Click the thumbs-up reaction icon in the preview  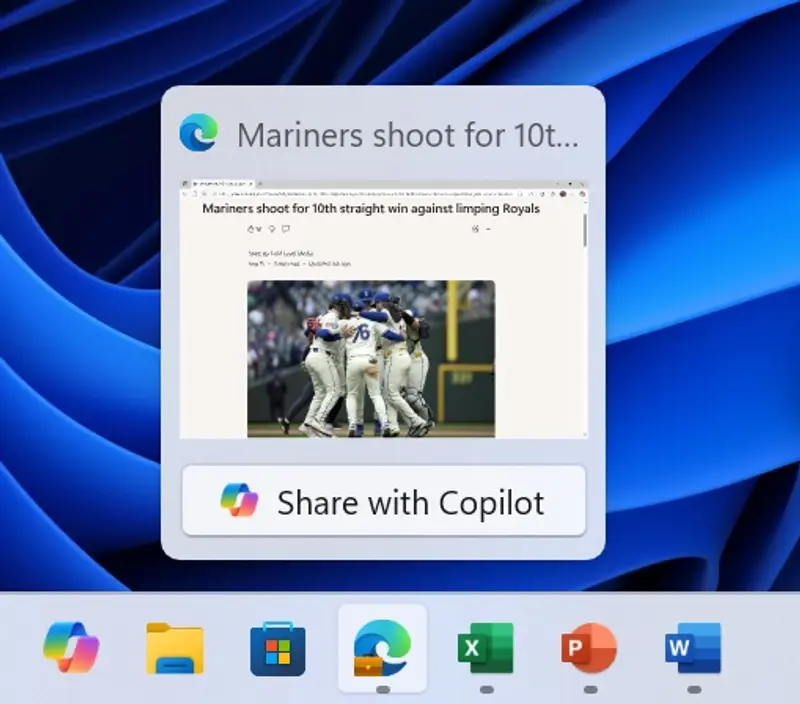(x=249, y=229)
